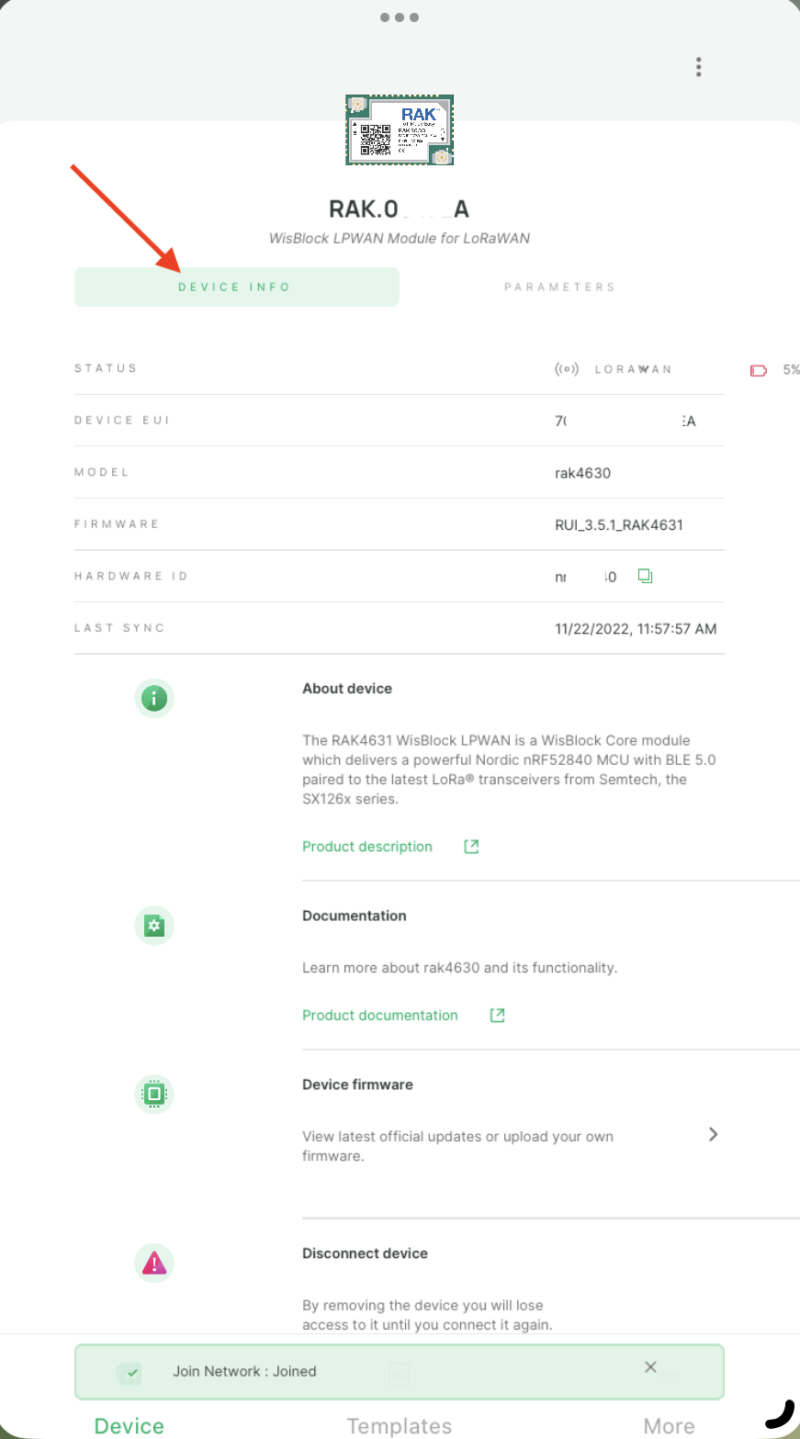This screenshot has width=800, height=1439.
Task: Open the three-dot overflow menu
Action: pyautogui.click(x=698, y=66)
